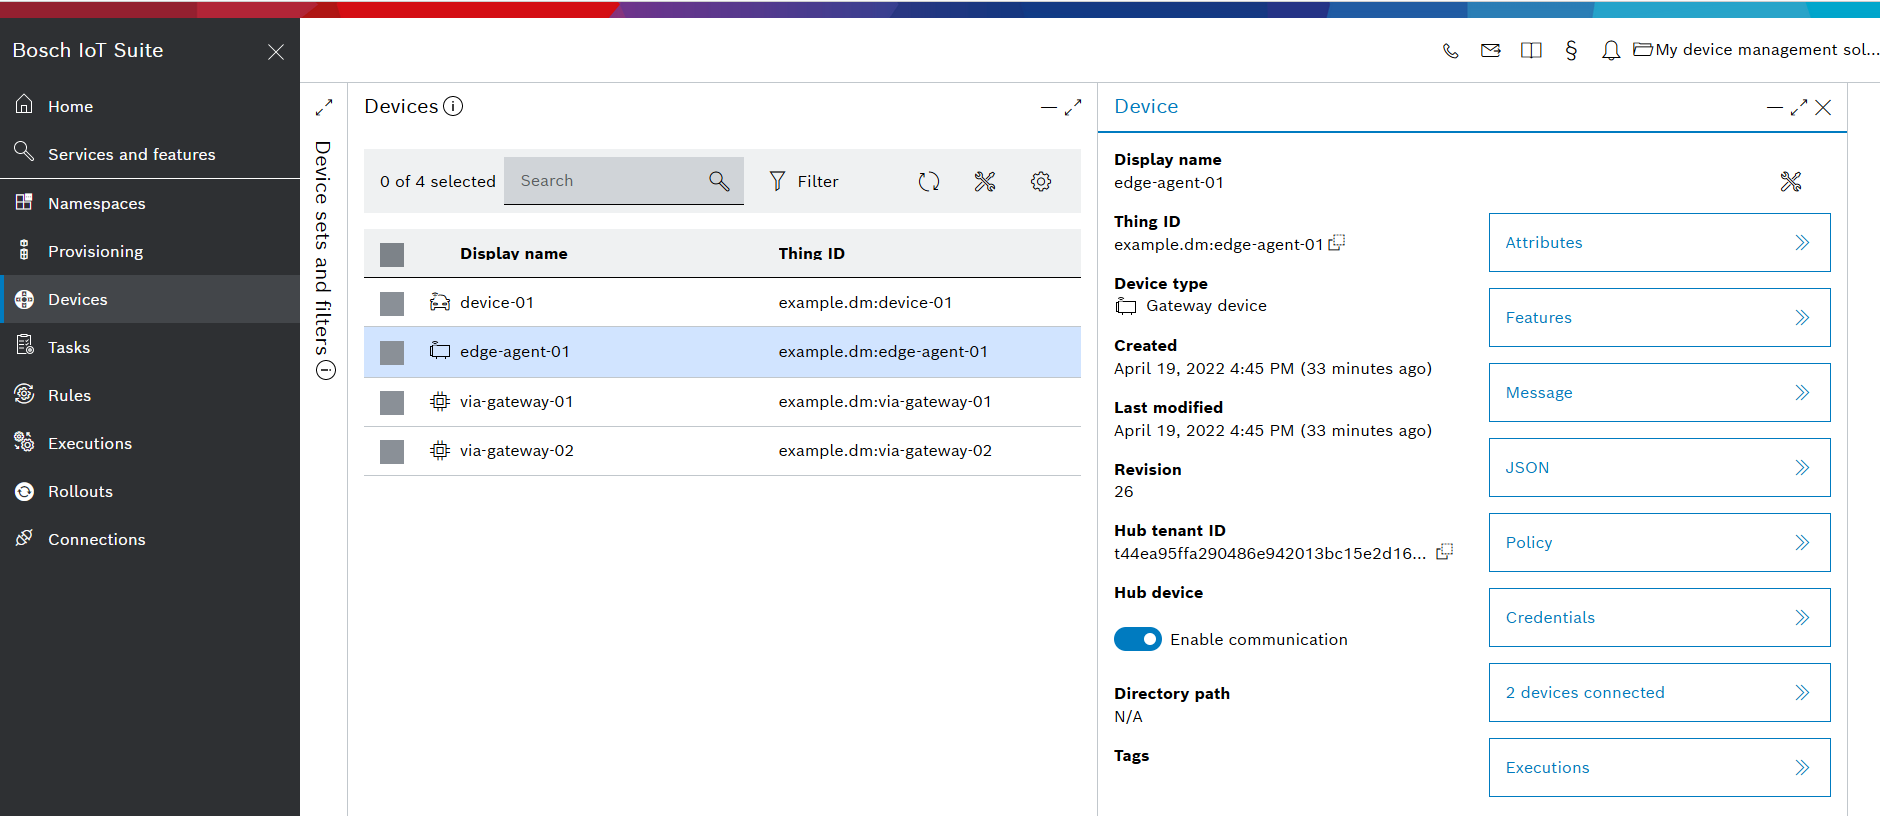Screen dimensions: 1880x816
Task: Open the device Filter
Action: [804, 181]
